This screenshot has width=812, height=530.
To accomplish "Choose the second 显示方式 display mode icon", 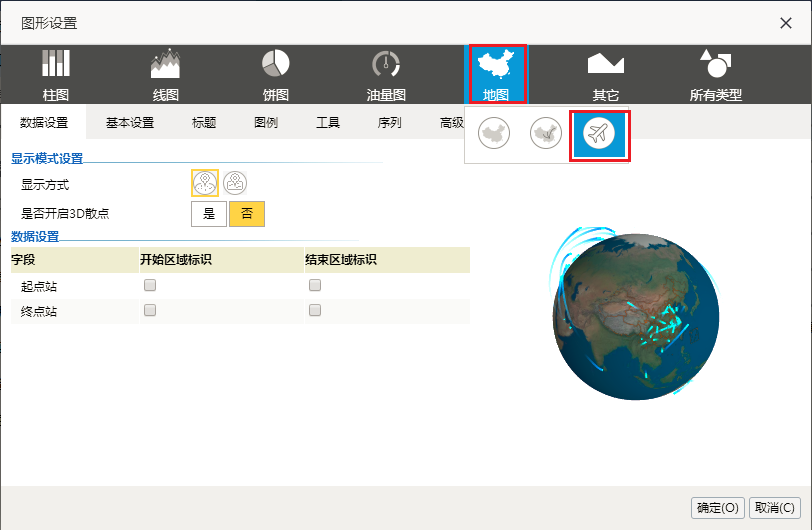I will coord(235,183).
